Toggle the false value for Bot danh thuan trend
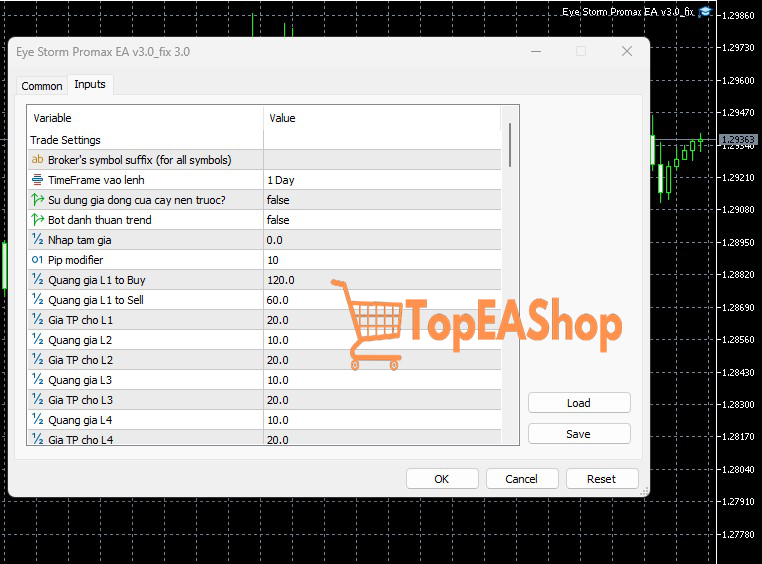762x564 pixels. tap(382, 220)
